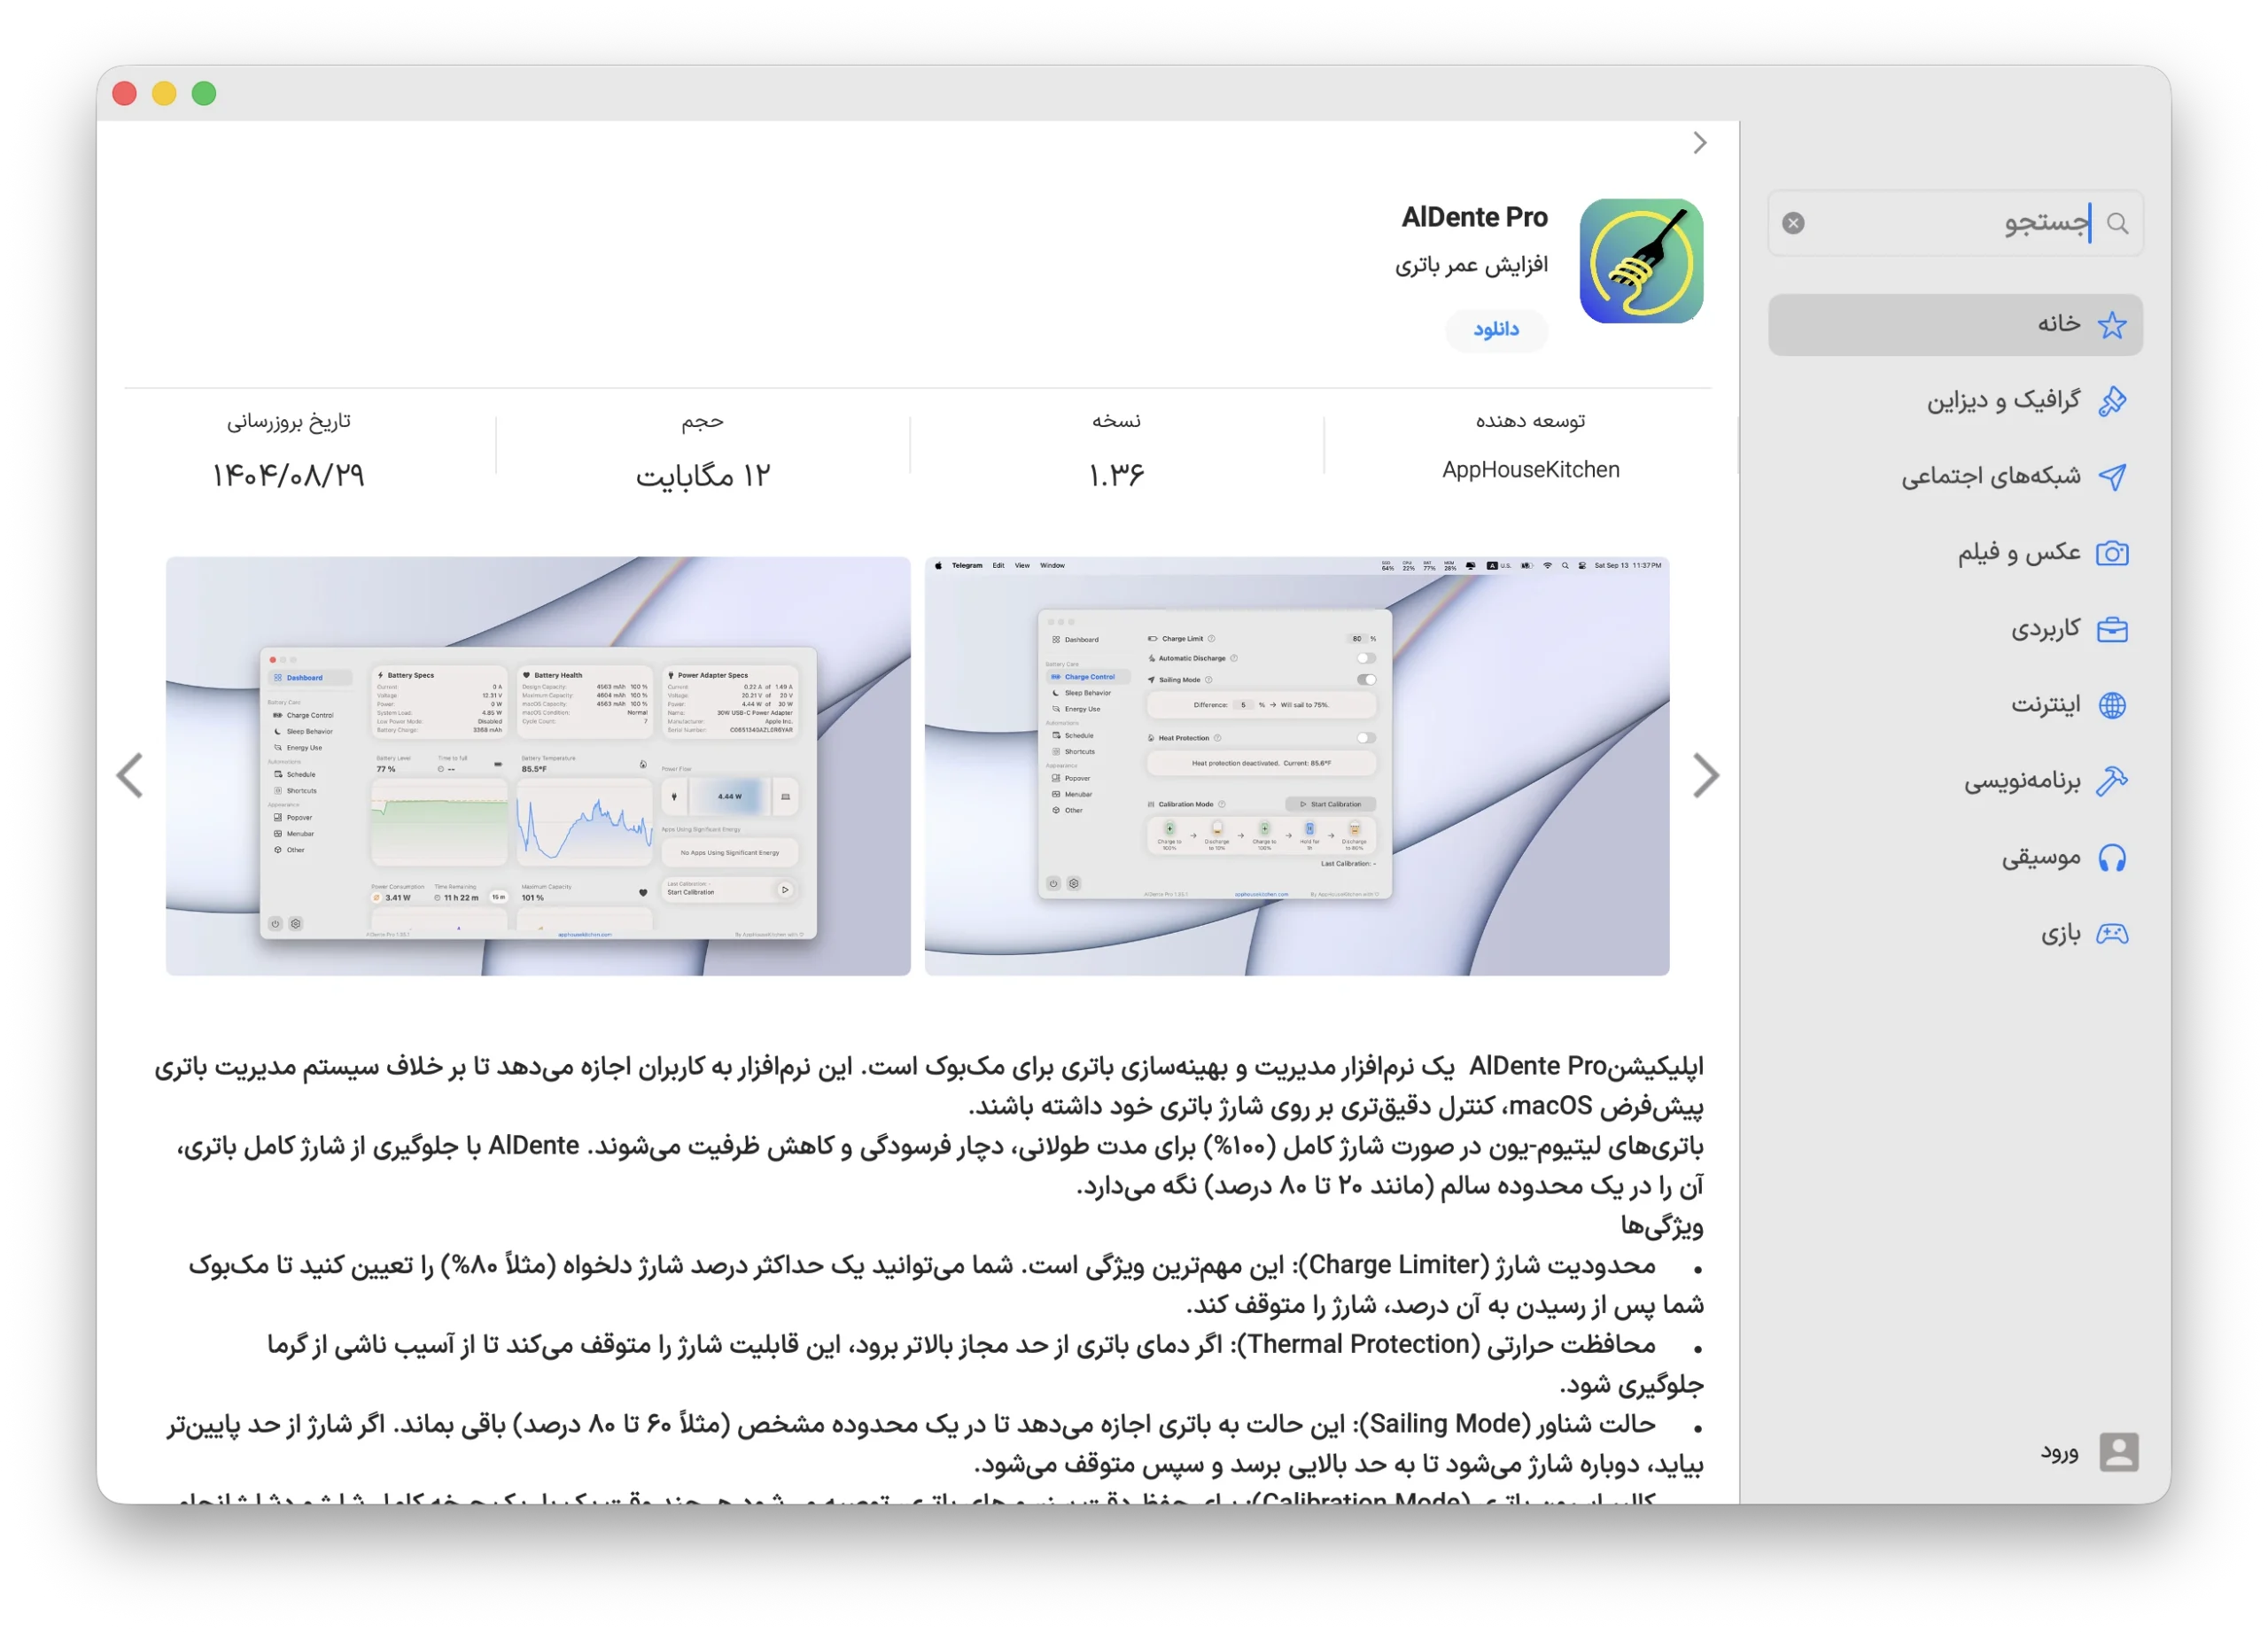Click the person icon next to ورود
The height and width of the screenshot is (1632, 2268).
point(2117,1452)
